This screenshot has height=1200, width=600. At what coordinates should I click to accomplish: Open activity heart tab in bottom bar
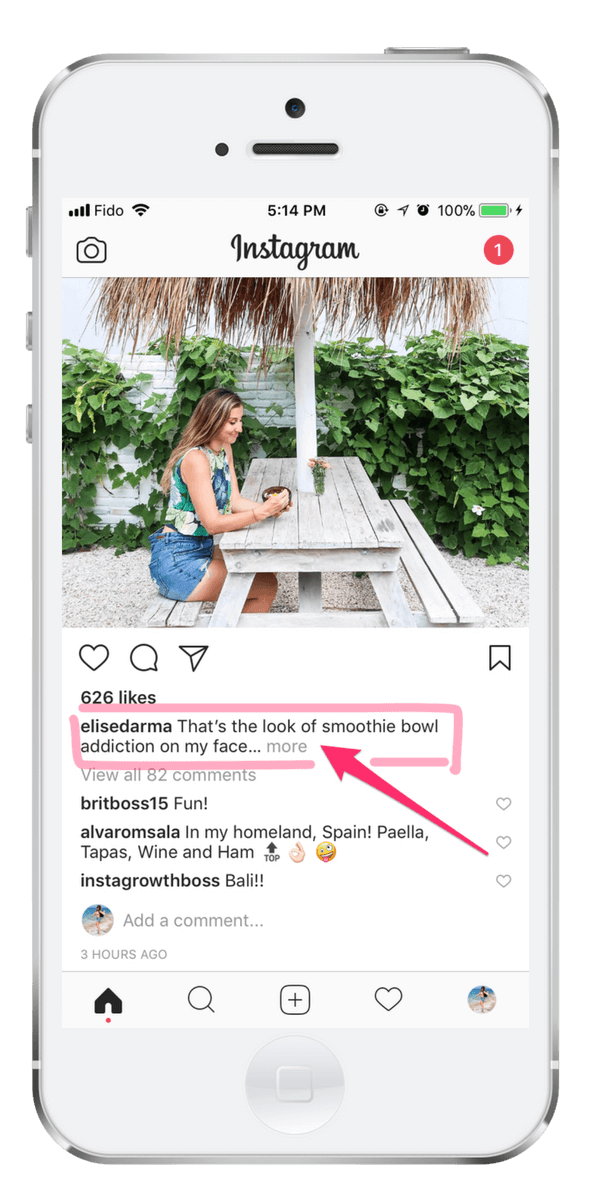click(388, 999)
